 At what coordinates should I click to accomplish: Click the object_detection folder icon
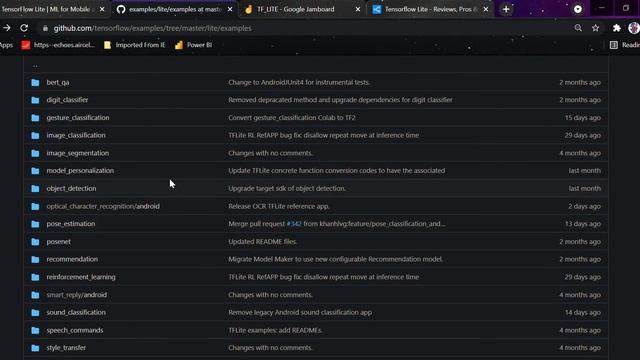click(x=36, y=189)
